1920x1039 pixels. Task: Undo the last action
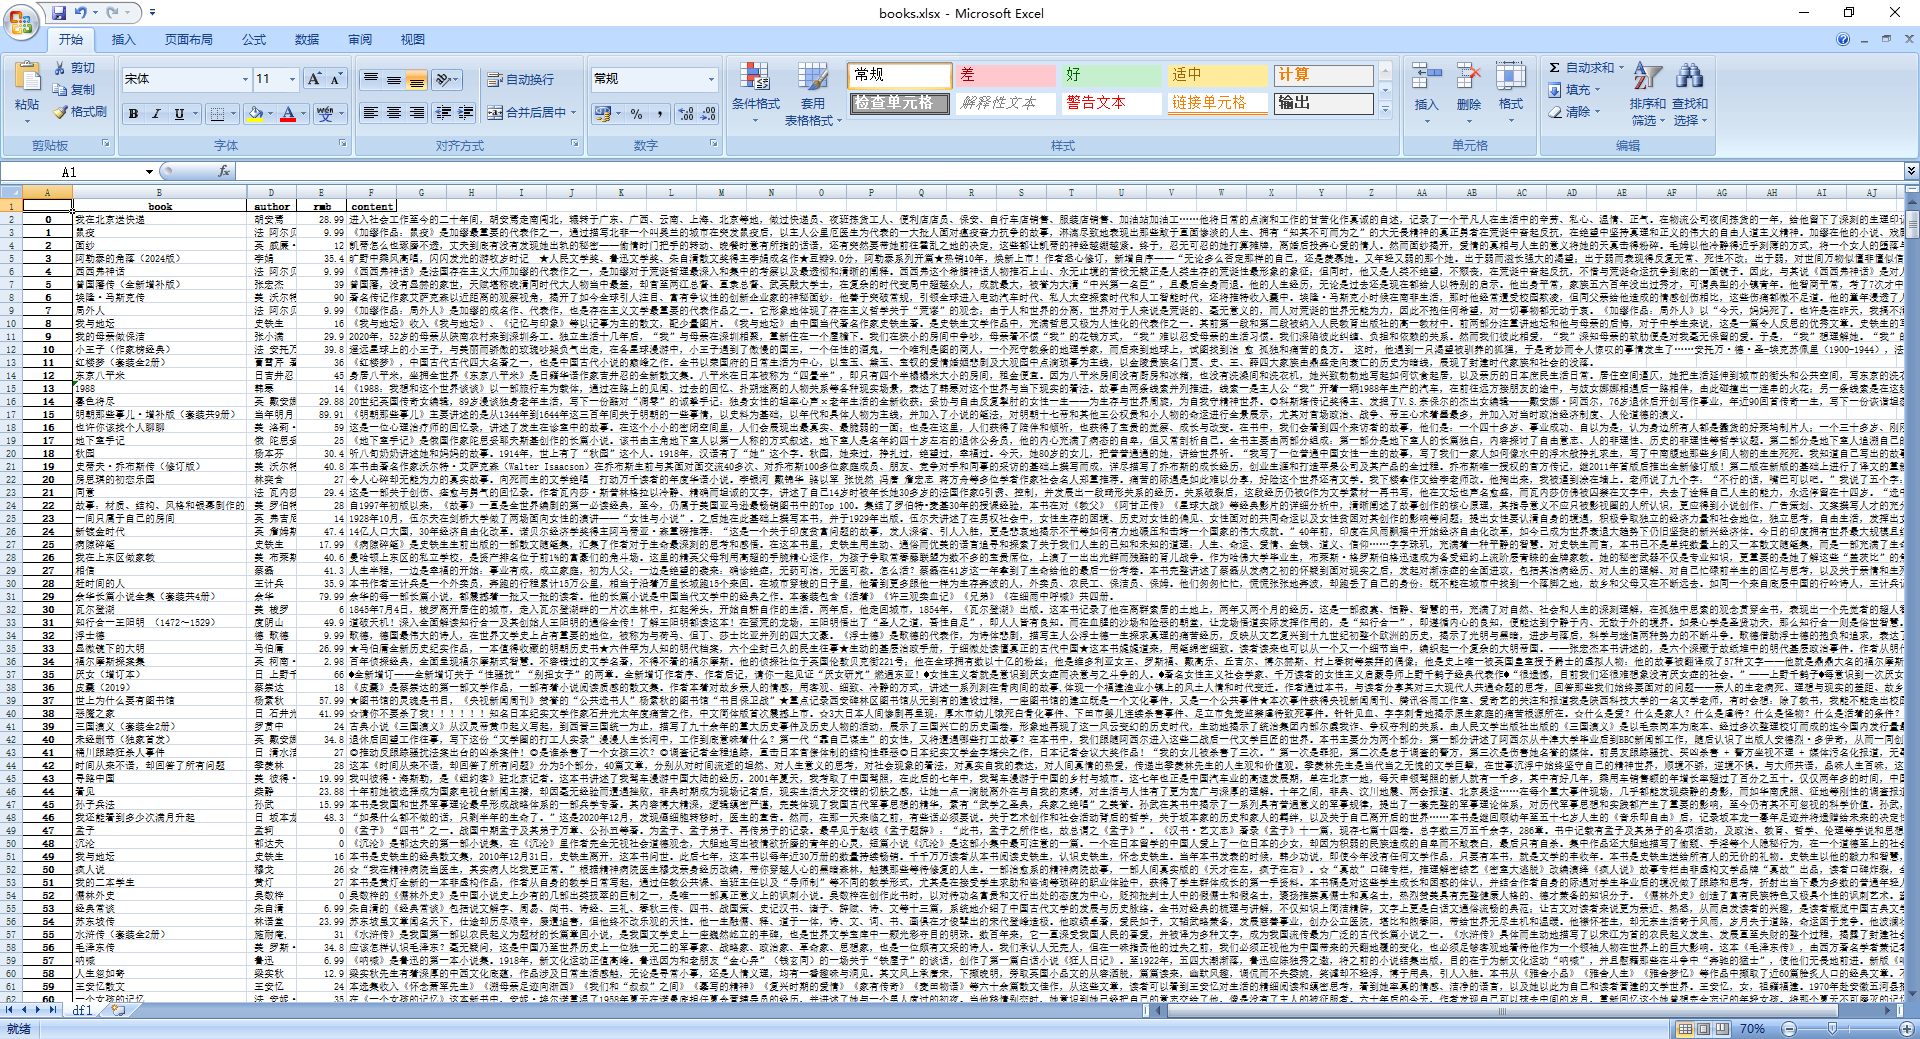click(81, 13)
